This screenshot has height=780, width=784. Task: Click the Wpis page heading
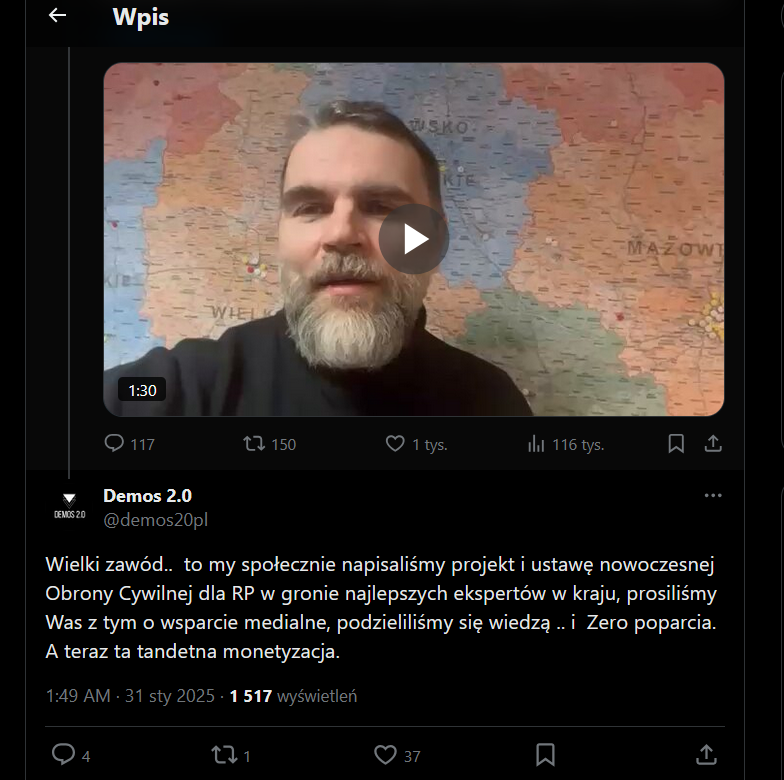(x=140, y=17)
